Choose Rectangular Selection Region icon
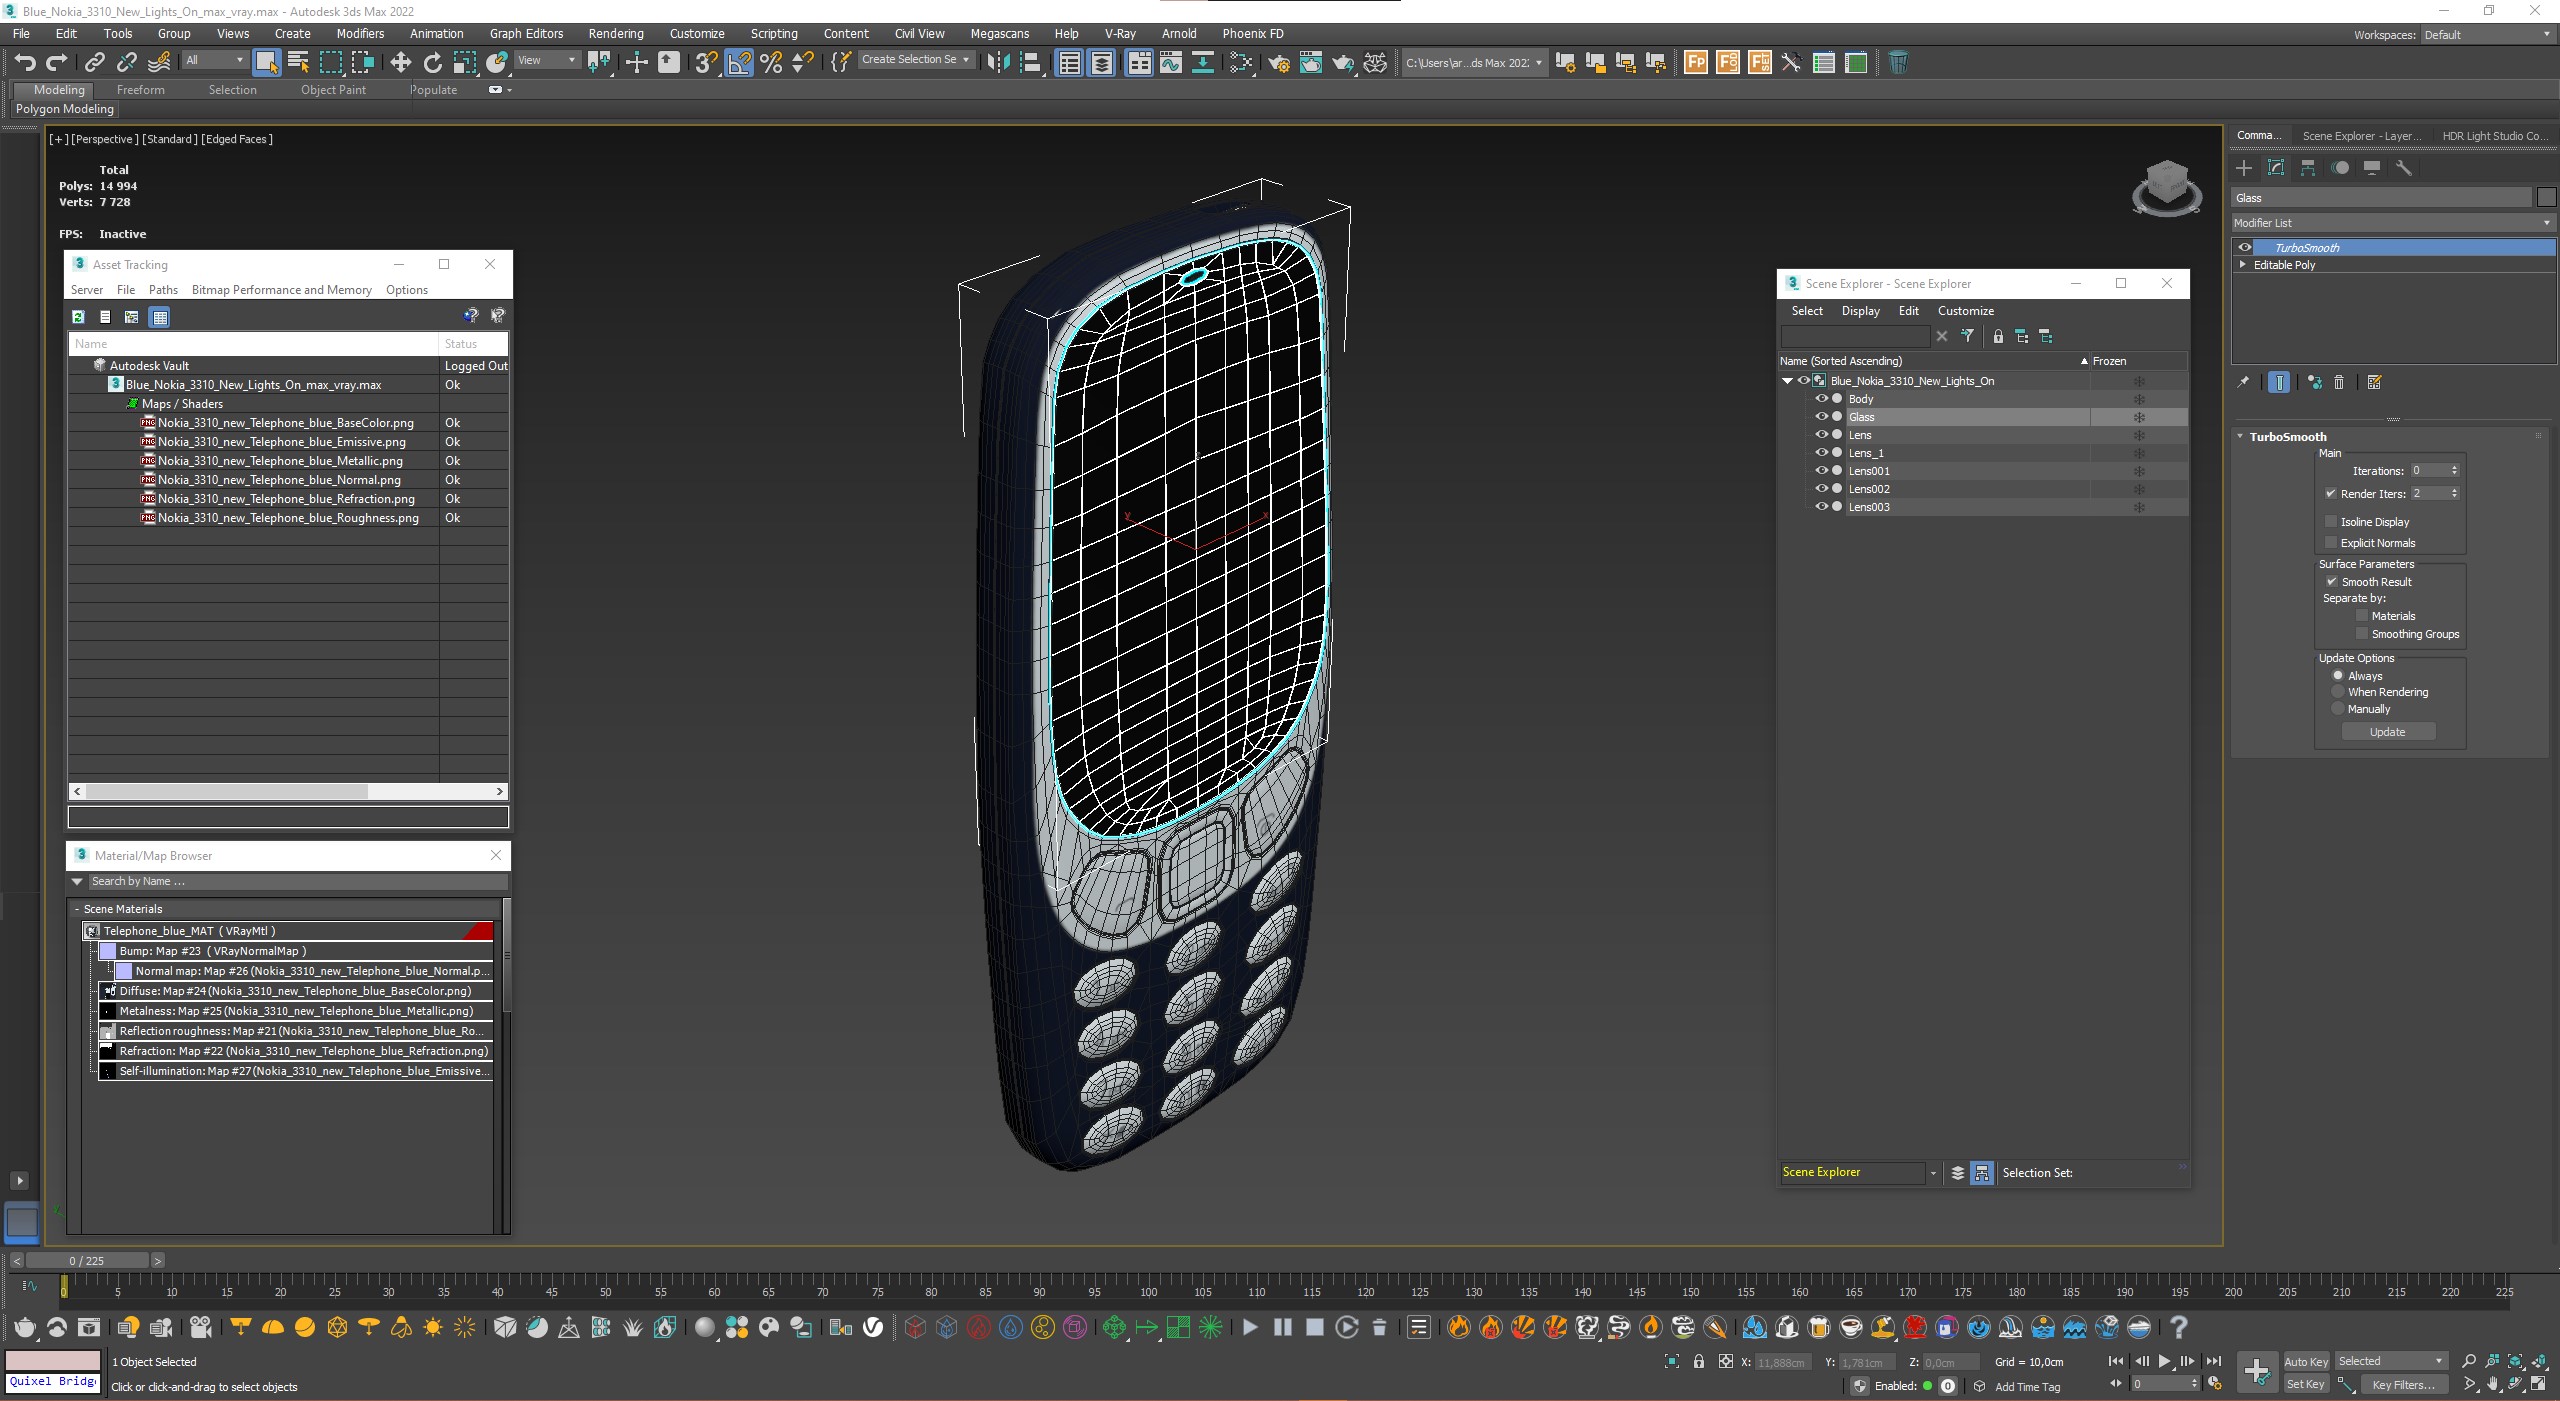This screenshot has height=1401, width=2560. click(x=330, y=63)
